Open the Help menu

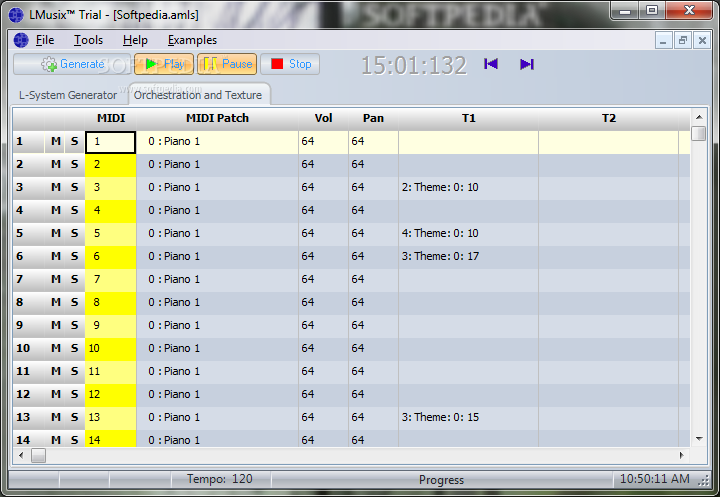(135, 40)
